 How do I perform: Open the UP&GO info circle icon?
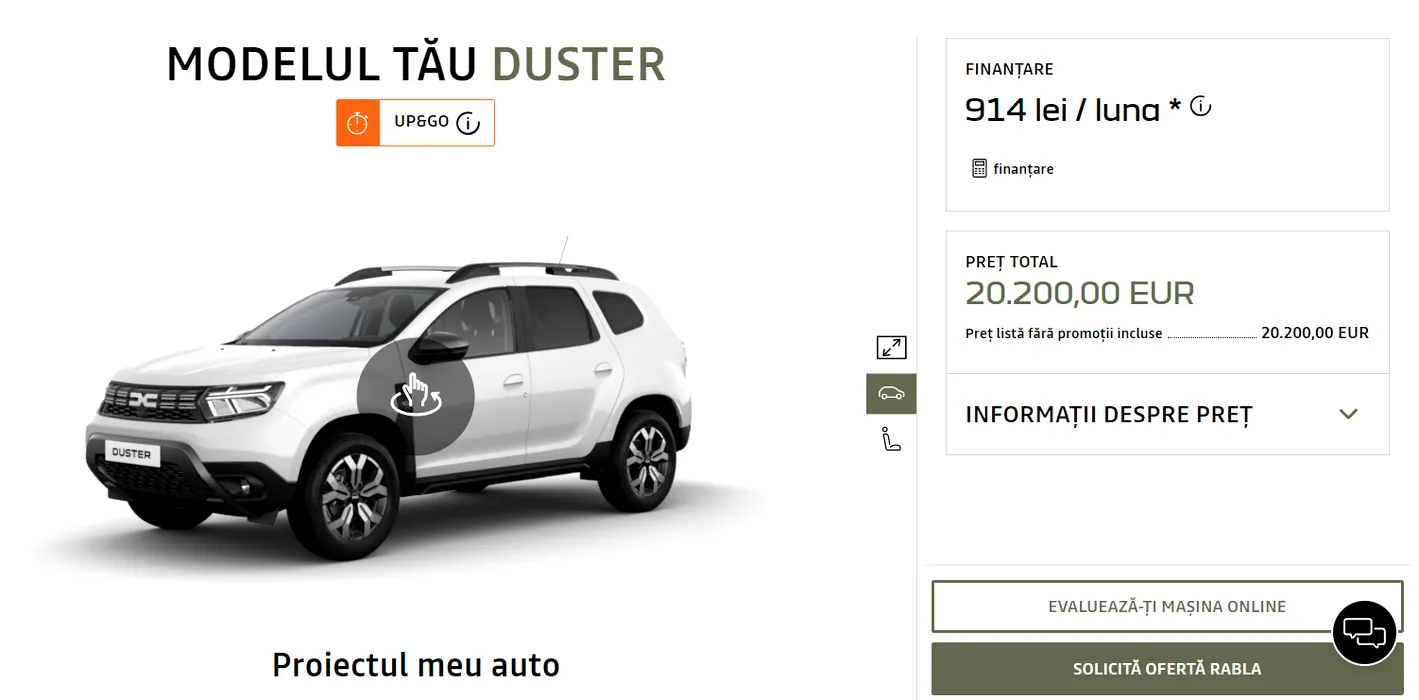(x=468, y=123)
